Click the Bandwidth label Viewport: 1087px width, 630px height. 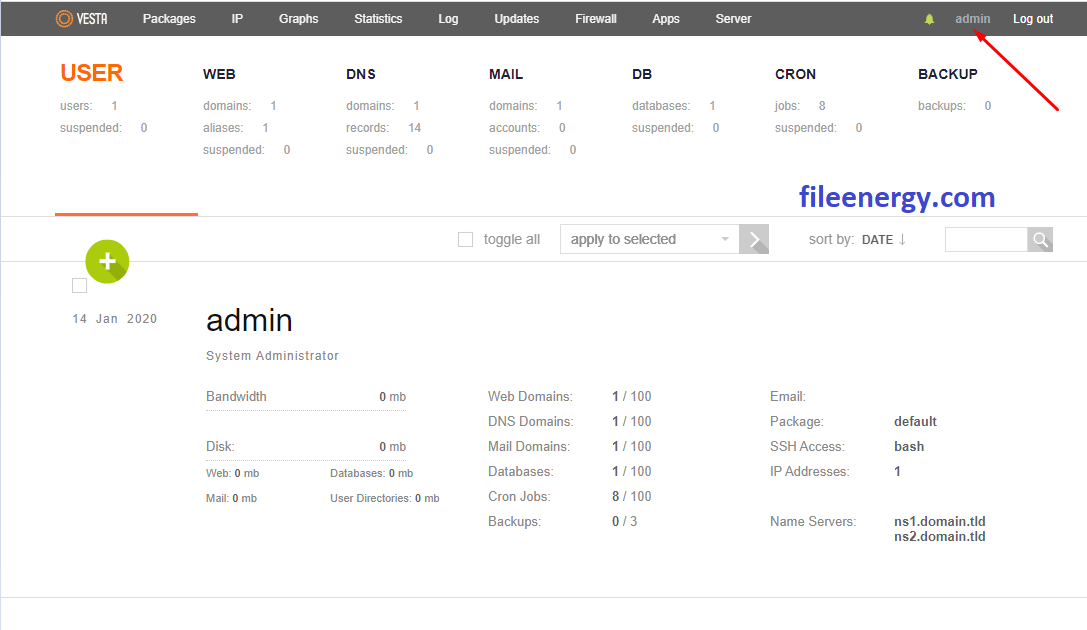[x=236, y=396]
